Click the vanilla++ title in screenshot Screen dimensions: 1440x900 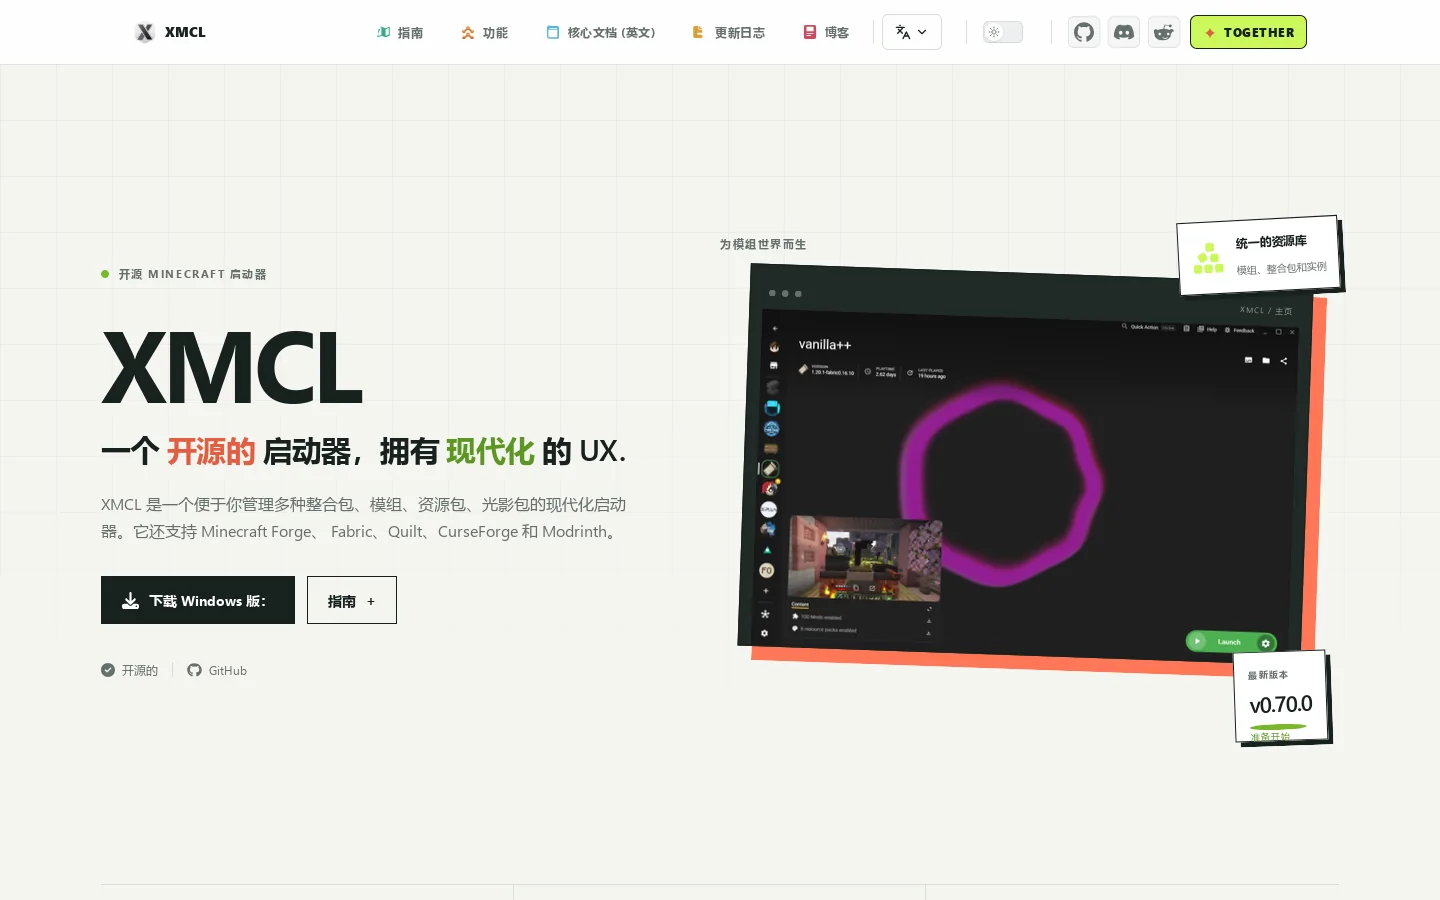coord(825,345)
